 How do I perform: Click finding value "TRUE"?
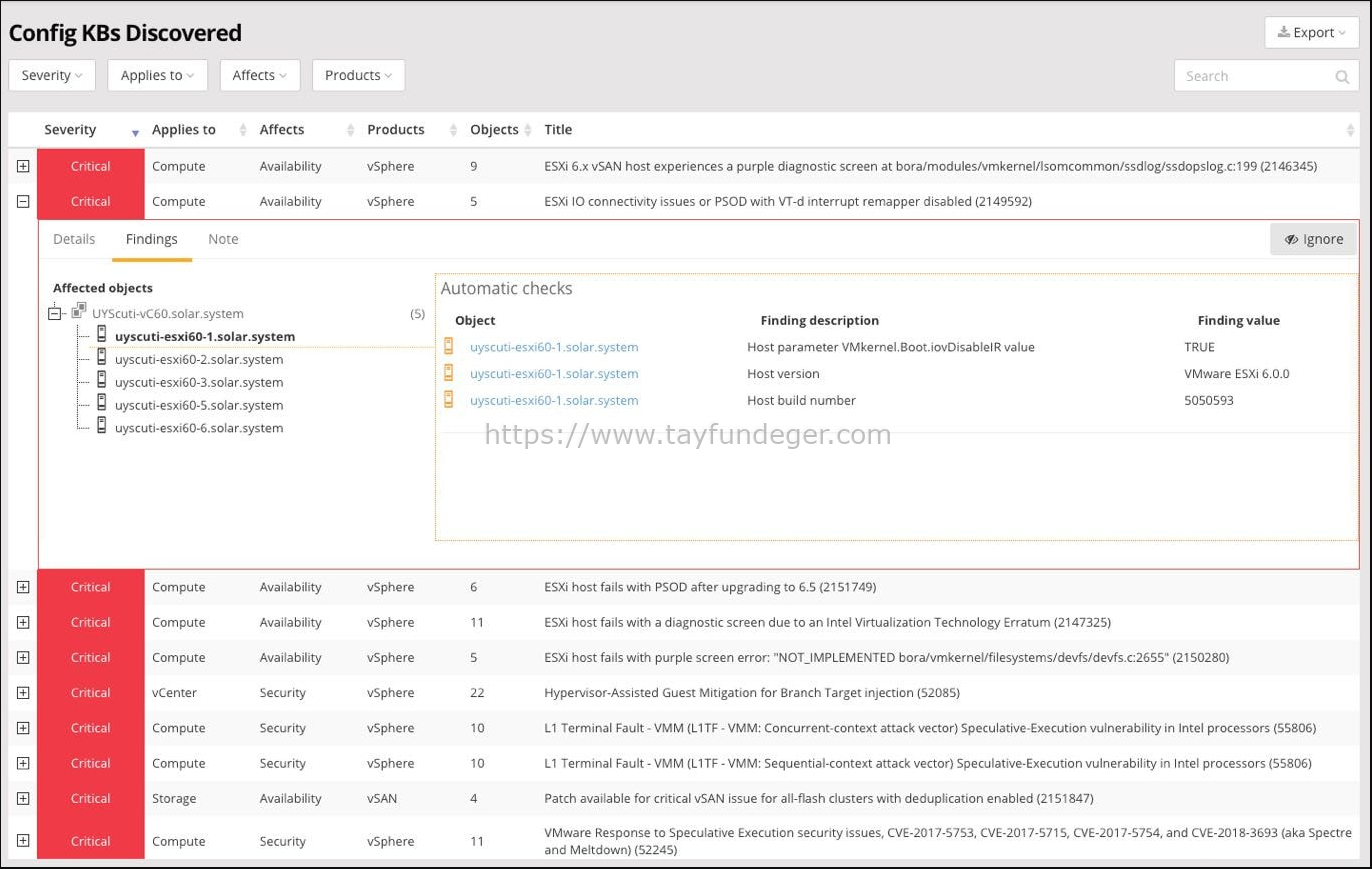pos(1199,347)
